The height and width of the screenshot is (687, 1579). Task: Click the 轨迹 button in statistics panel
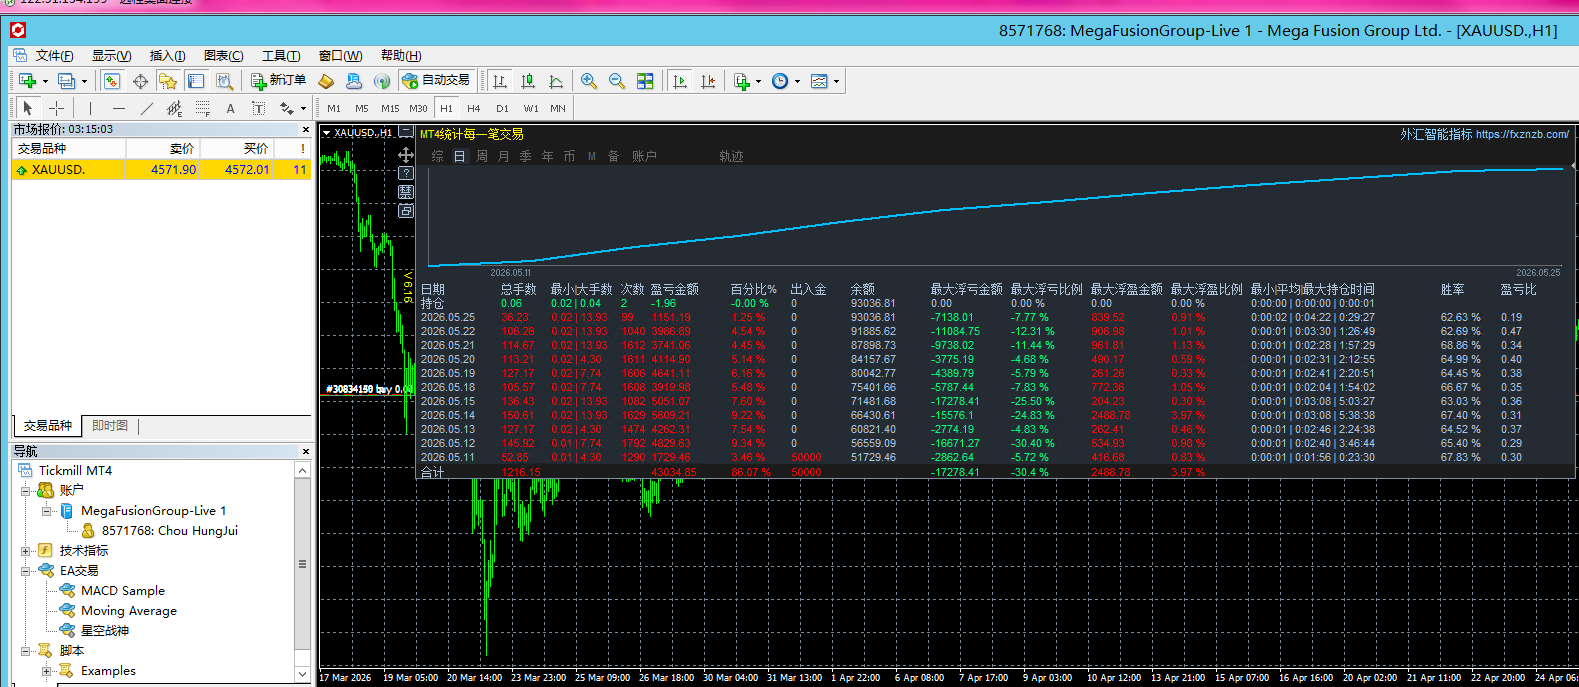point(731,156)
